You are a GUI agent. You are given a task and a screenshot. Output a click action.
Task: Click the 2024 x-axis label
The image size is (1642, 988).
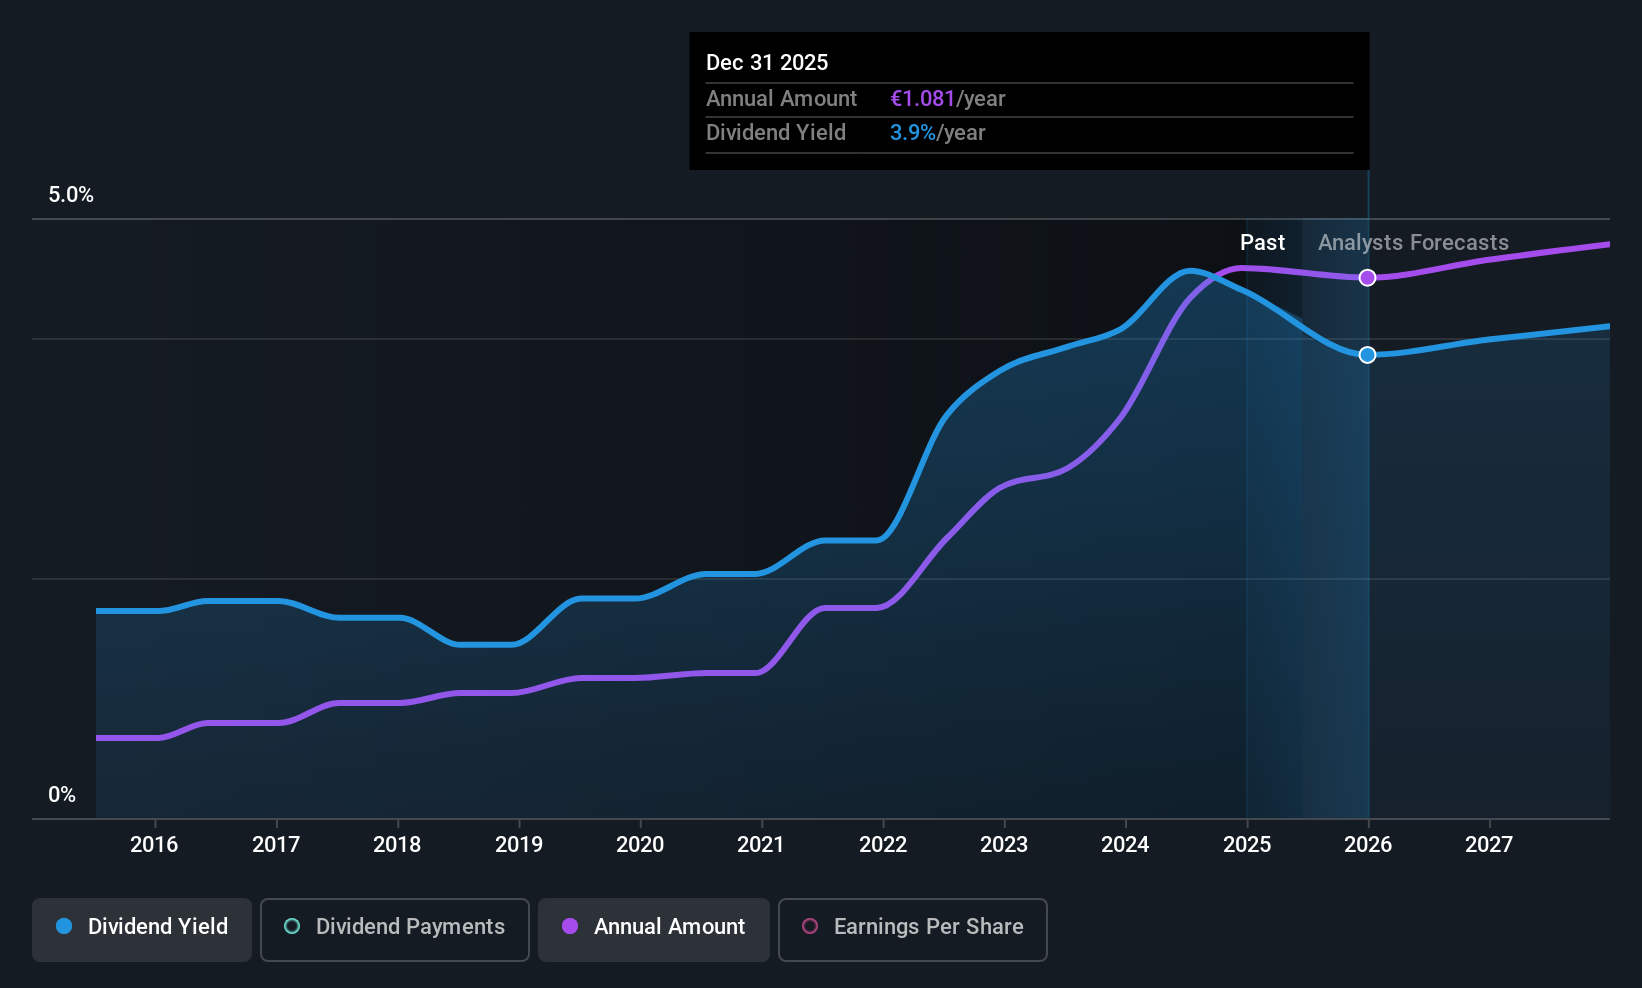pos(1125,845)
